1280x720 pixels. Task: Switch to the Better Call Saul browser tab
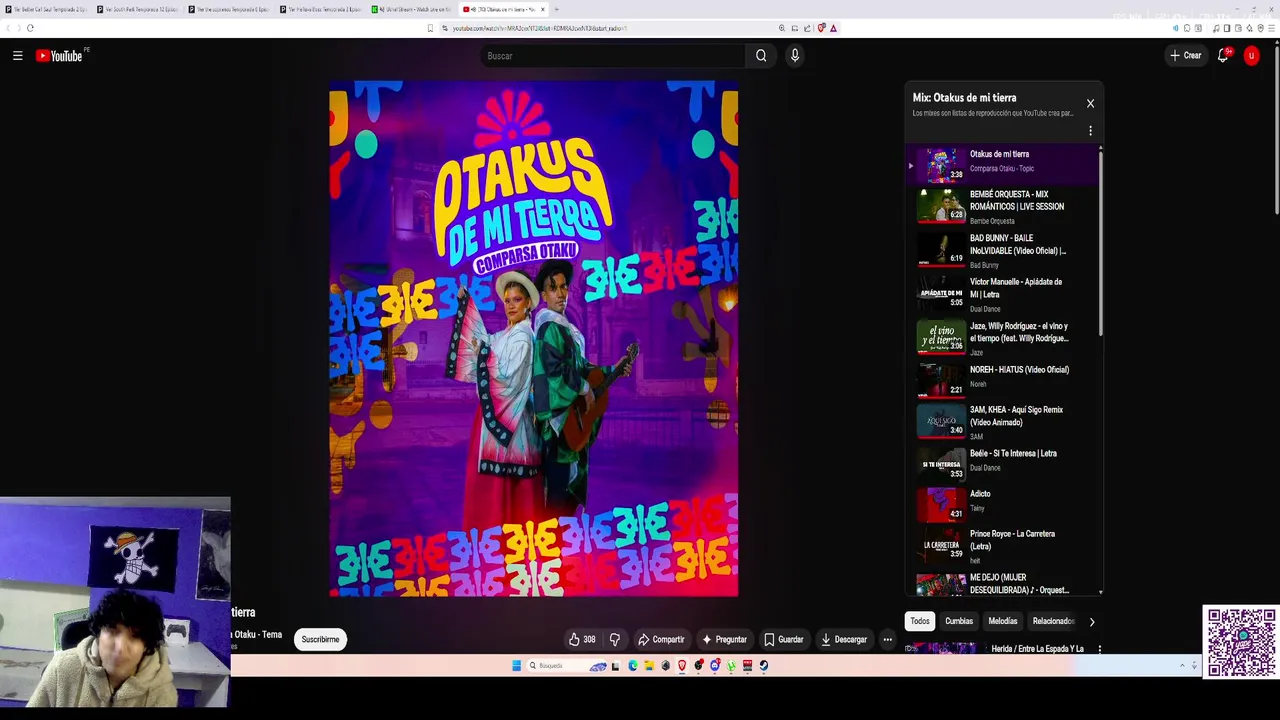(44, 9)
